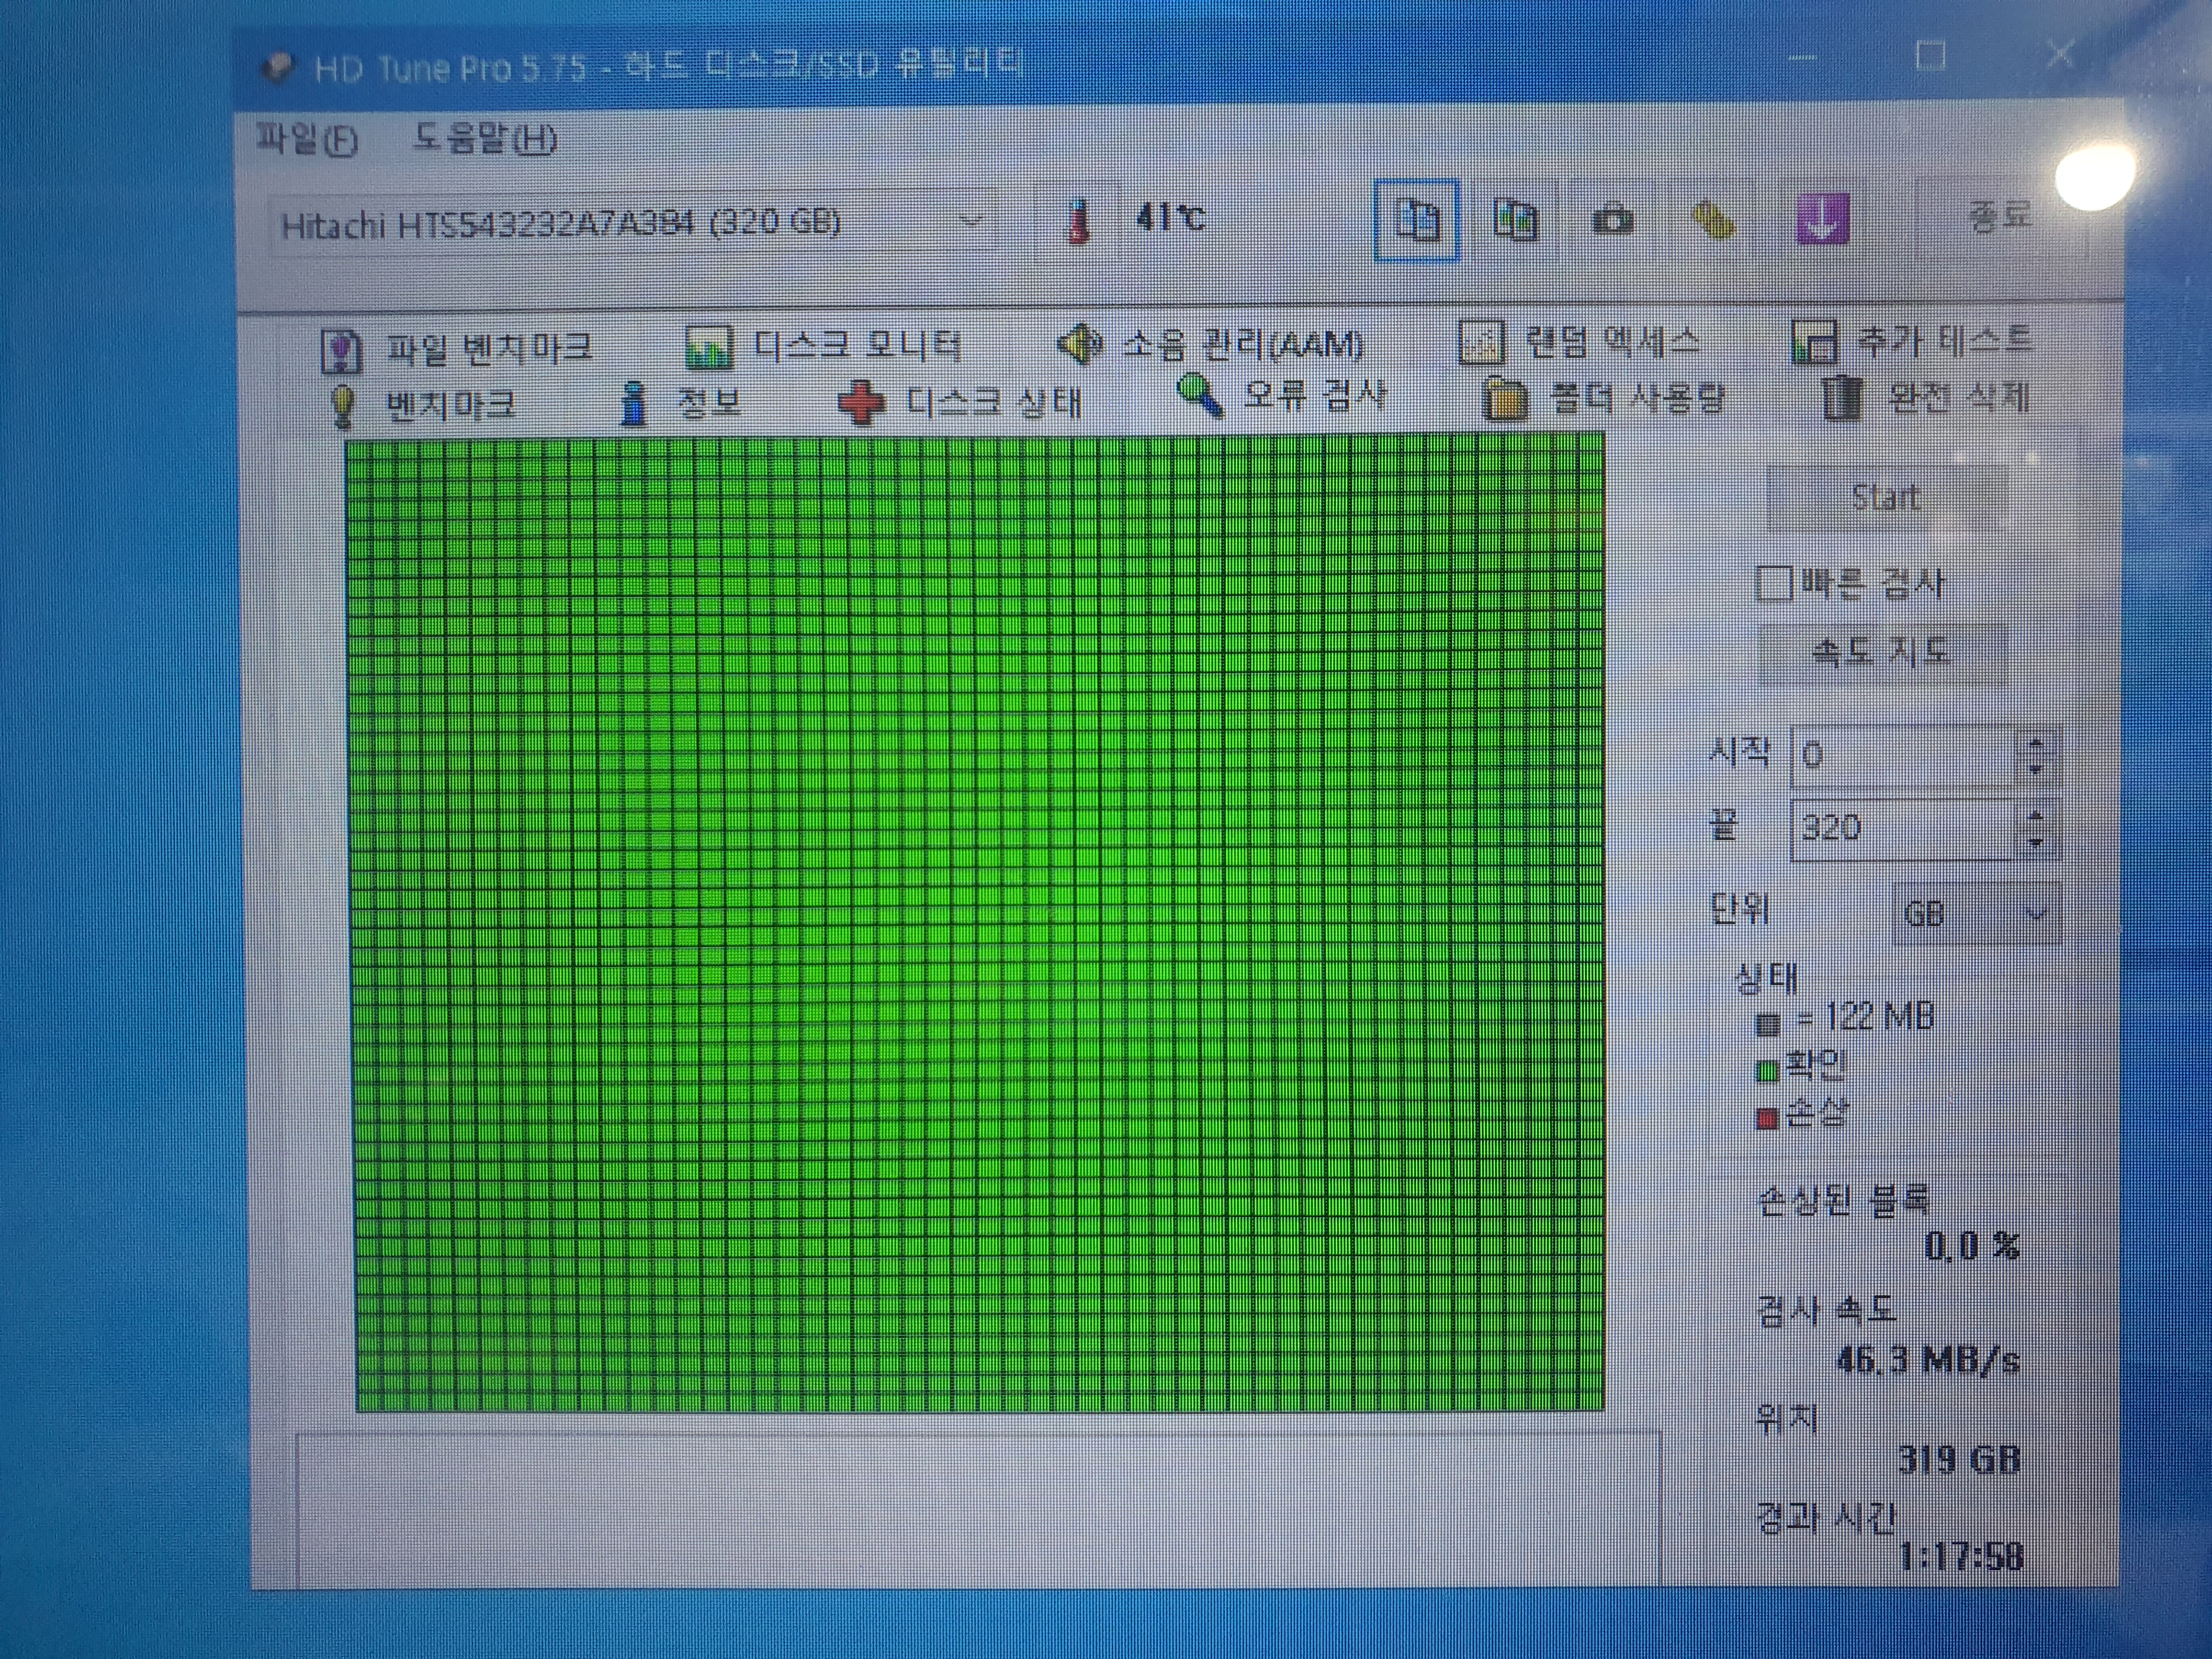Click the green block scan map
The height and width of the screenshot is (1659, 2212).
click(978, 922)
